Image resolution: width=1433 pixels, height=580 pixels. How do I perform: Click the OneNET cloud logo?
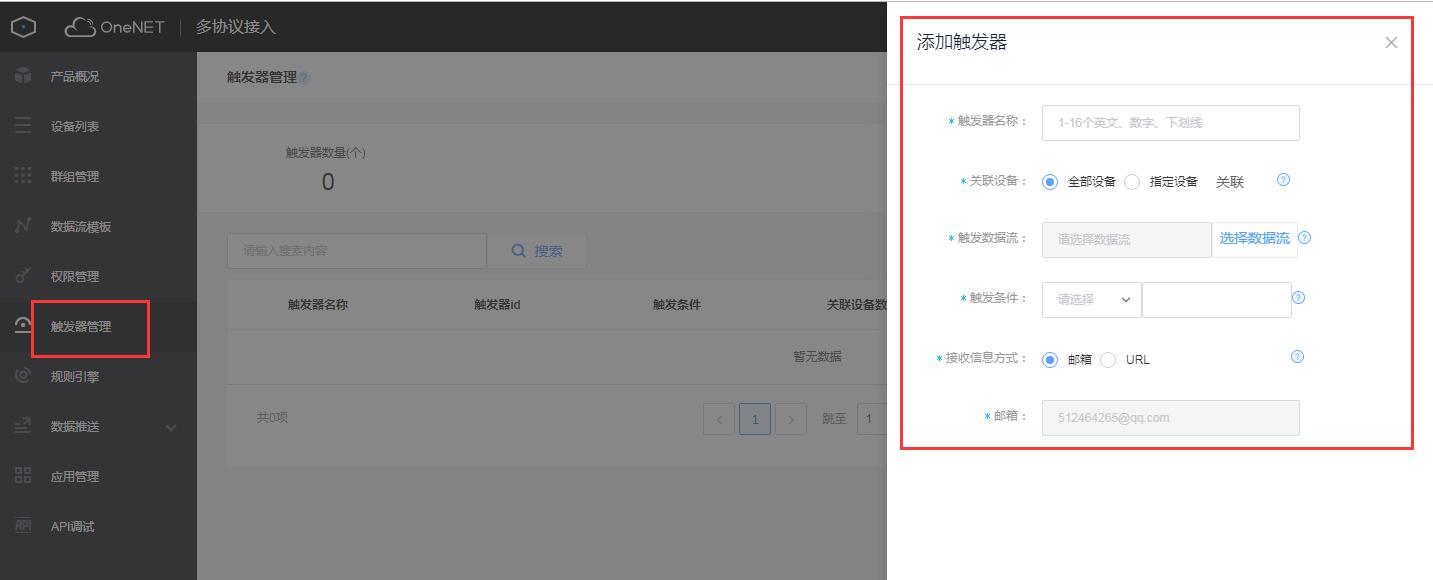(114, 27)
